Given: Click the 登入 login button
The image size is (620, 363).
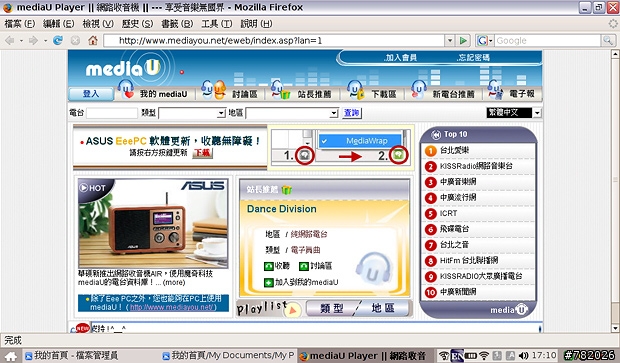Looking at the screenshot, I should pyautogui.click(x=91, y=94).
